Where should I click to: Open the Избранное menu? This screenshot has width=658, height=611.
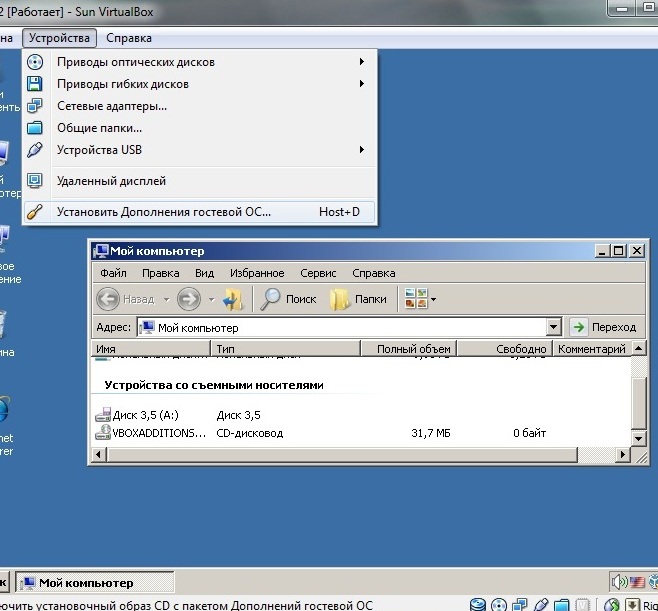pos(257,273)
